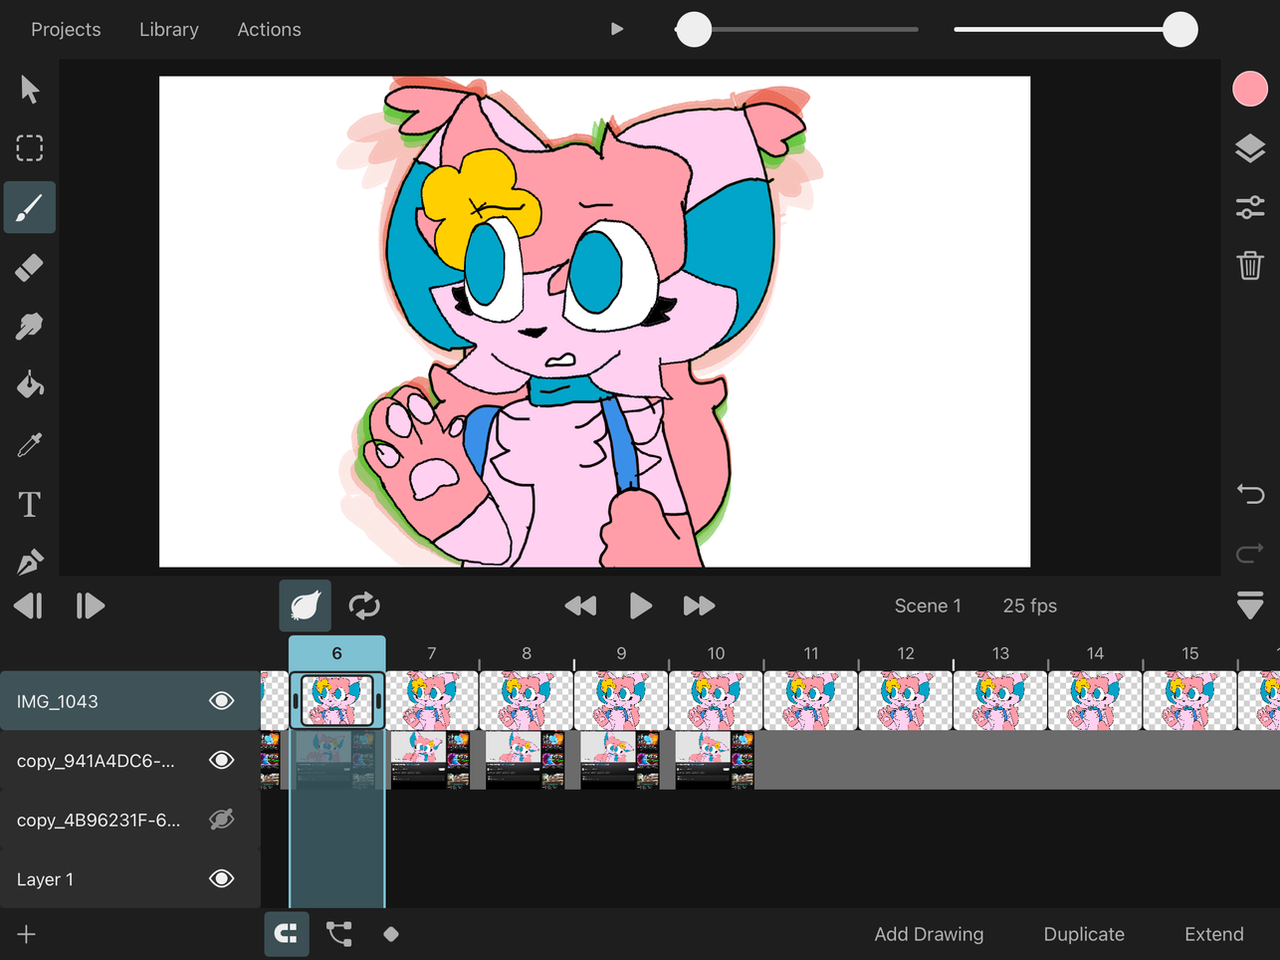Hide the copy_941A4DC6 layer
Image resolution: width=1280 pixels, height=960 pixels.
[x=221, y=760]
